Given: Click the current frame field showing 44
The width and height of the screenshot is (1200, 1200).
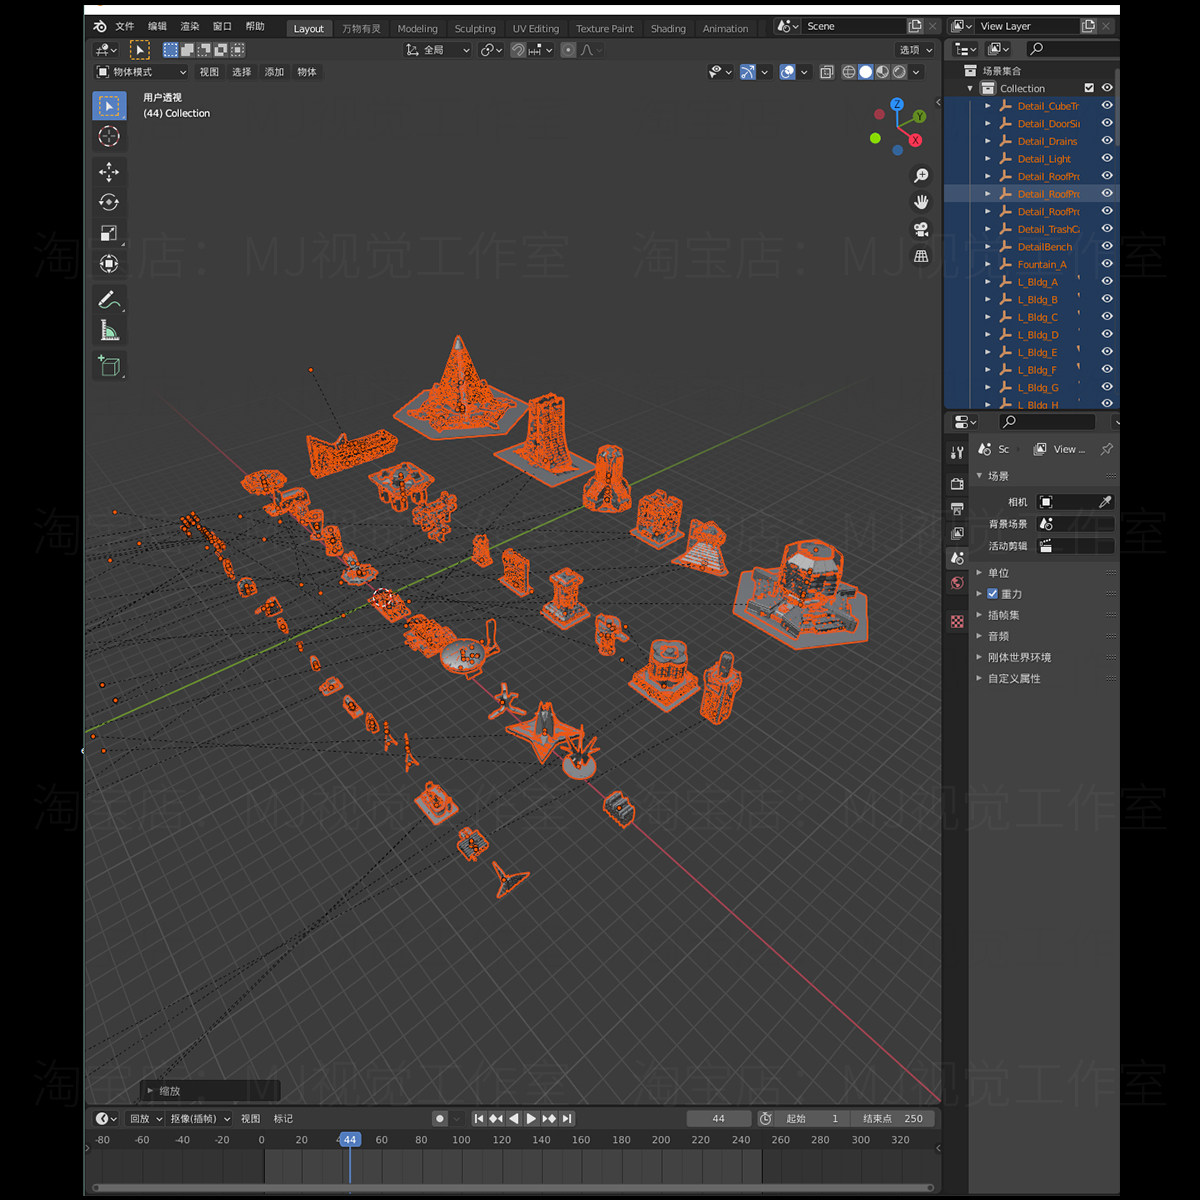Looking at the screenshot, I should pyautogui.click(x=719, y=1119).
